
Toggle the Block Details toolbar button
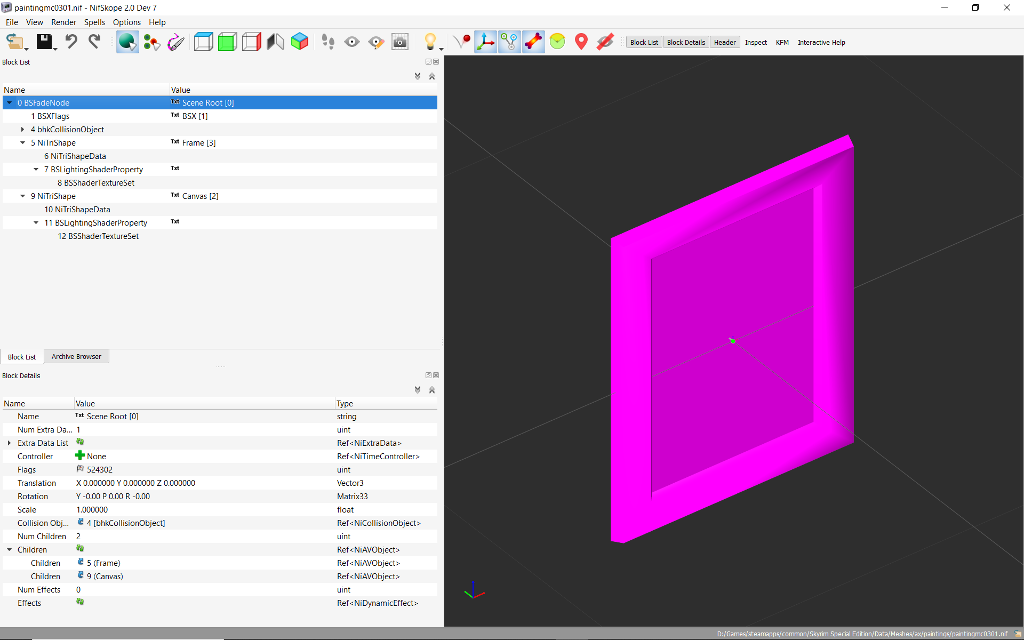[686, 42]
